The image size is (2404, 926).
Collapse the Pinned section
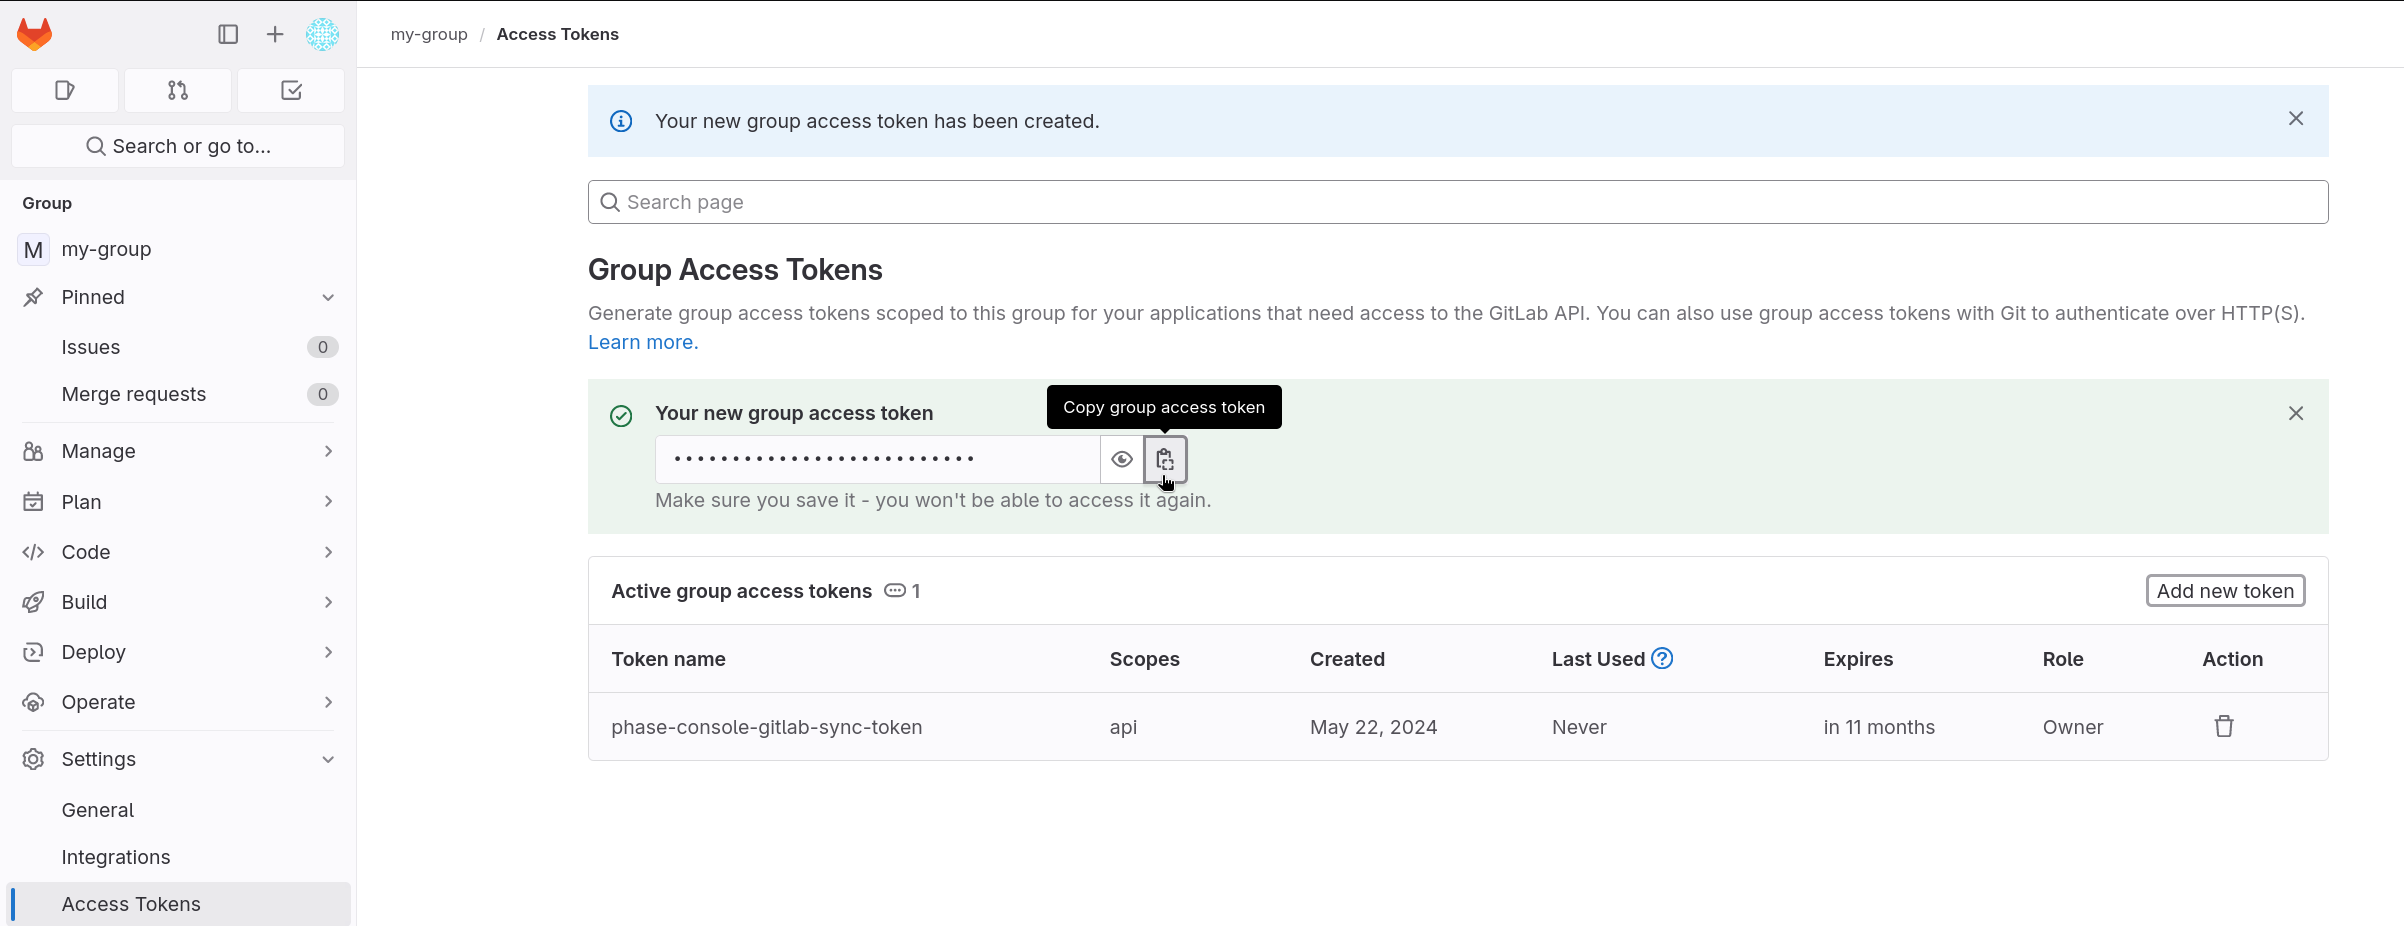pyautogui.click(x=329, y=297)
